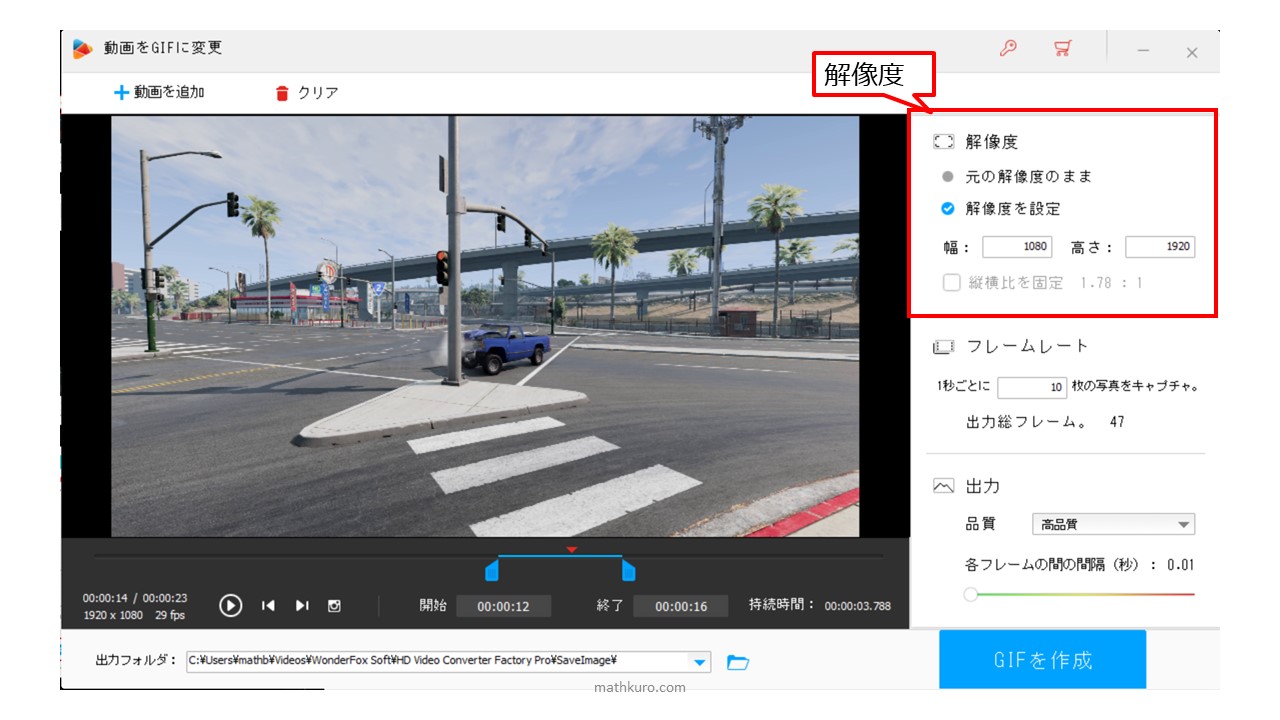Click the frame interval slider handle
Image resolution: width=1280 pixels, height=720 pixels.
(x=971, y=594)
